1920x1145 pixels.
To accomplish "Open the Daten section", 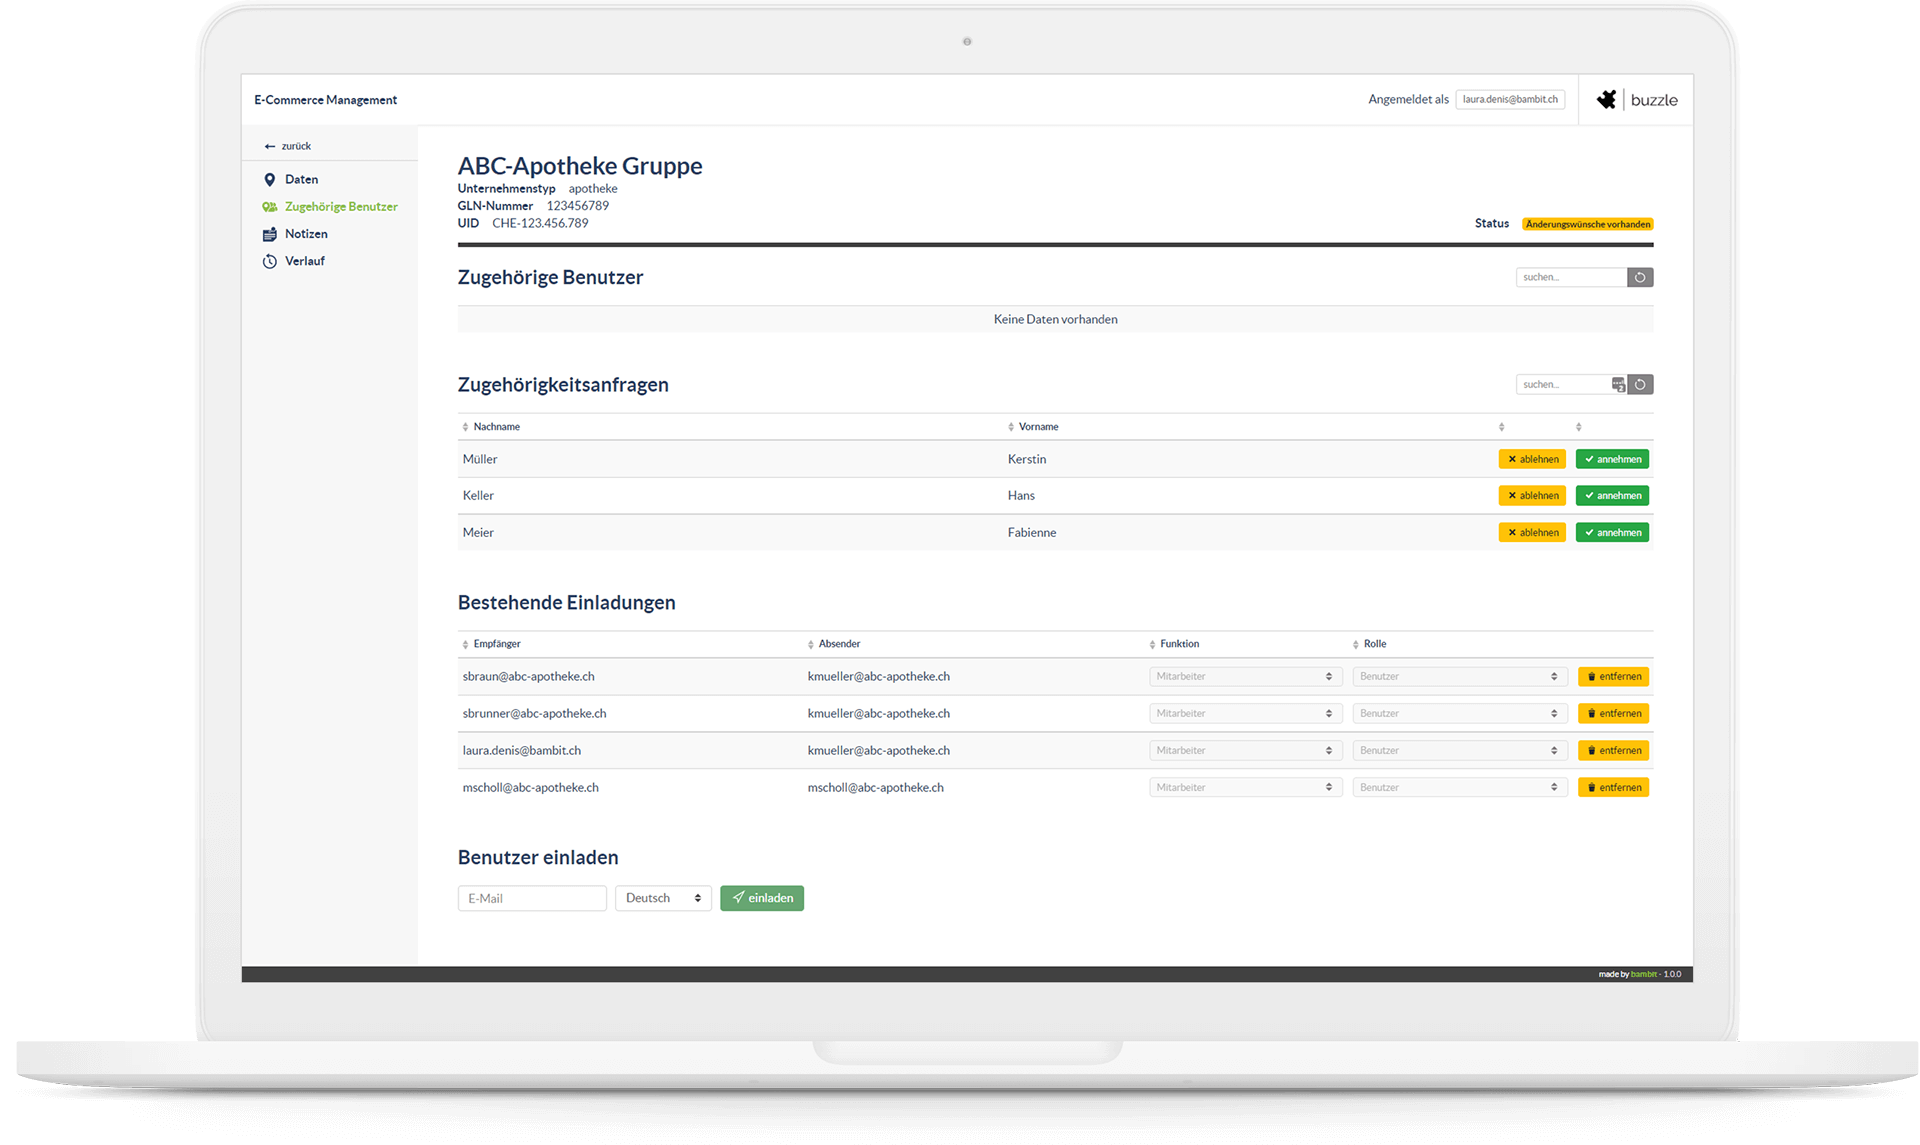I will coord(301,179).
